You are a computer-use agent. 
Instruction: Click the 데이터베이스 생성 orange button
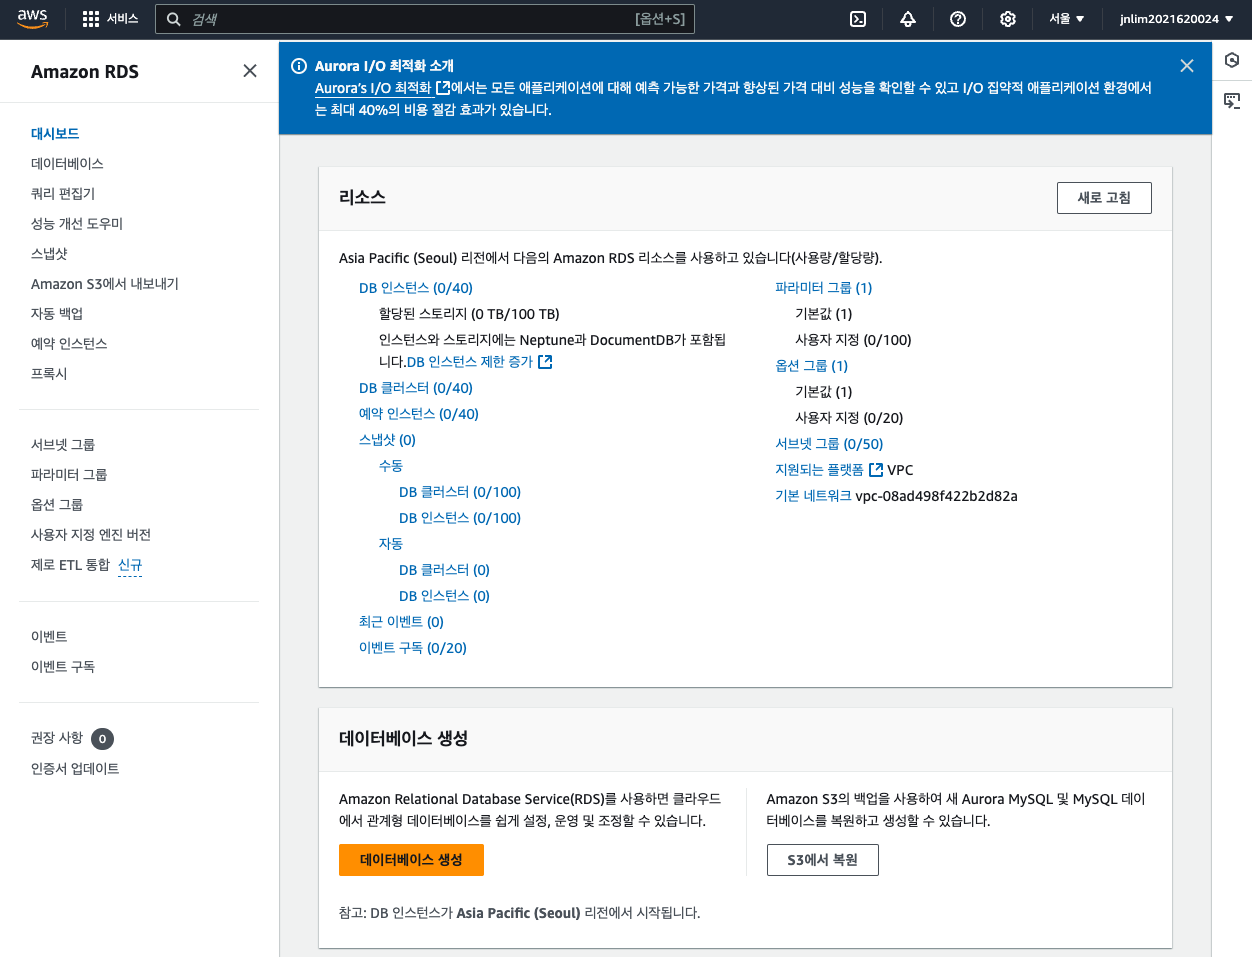(411, 860)
